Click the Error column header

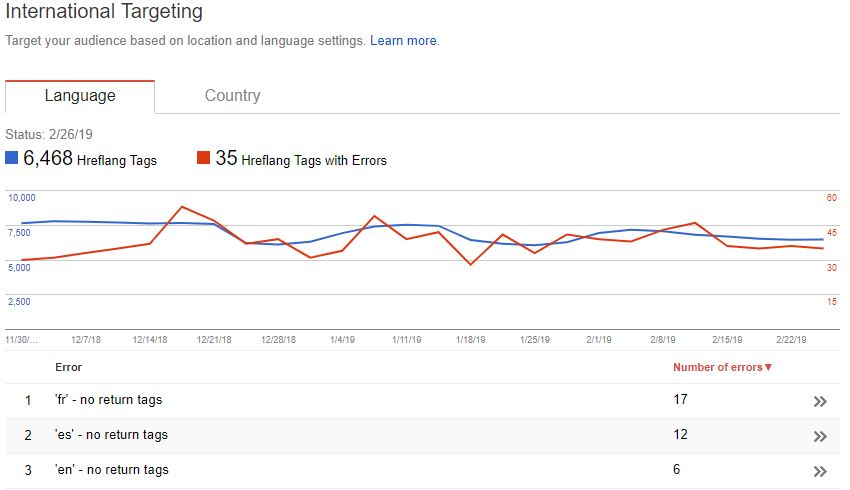[x=68, y=367]
